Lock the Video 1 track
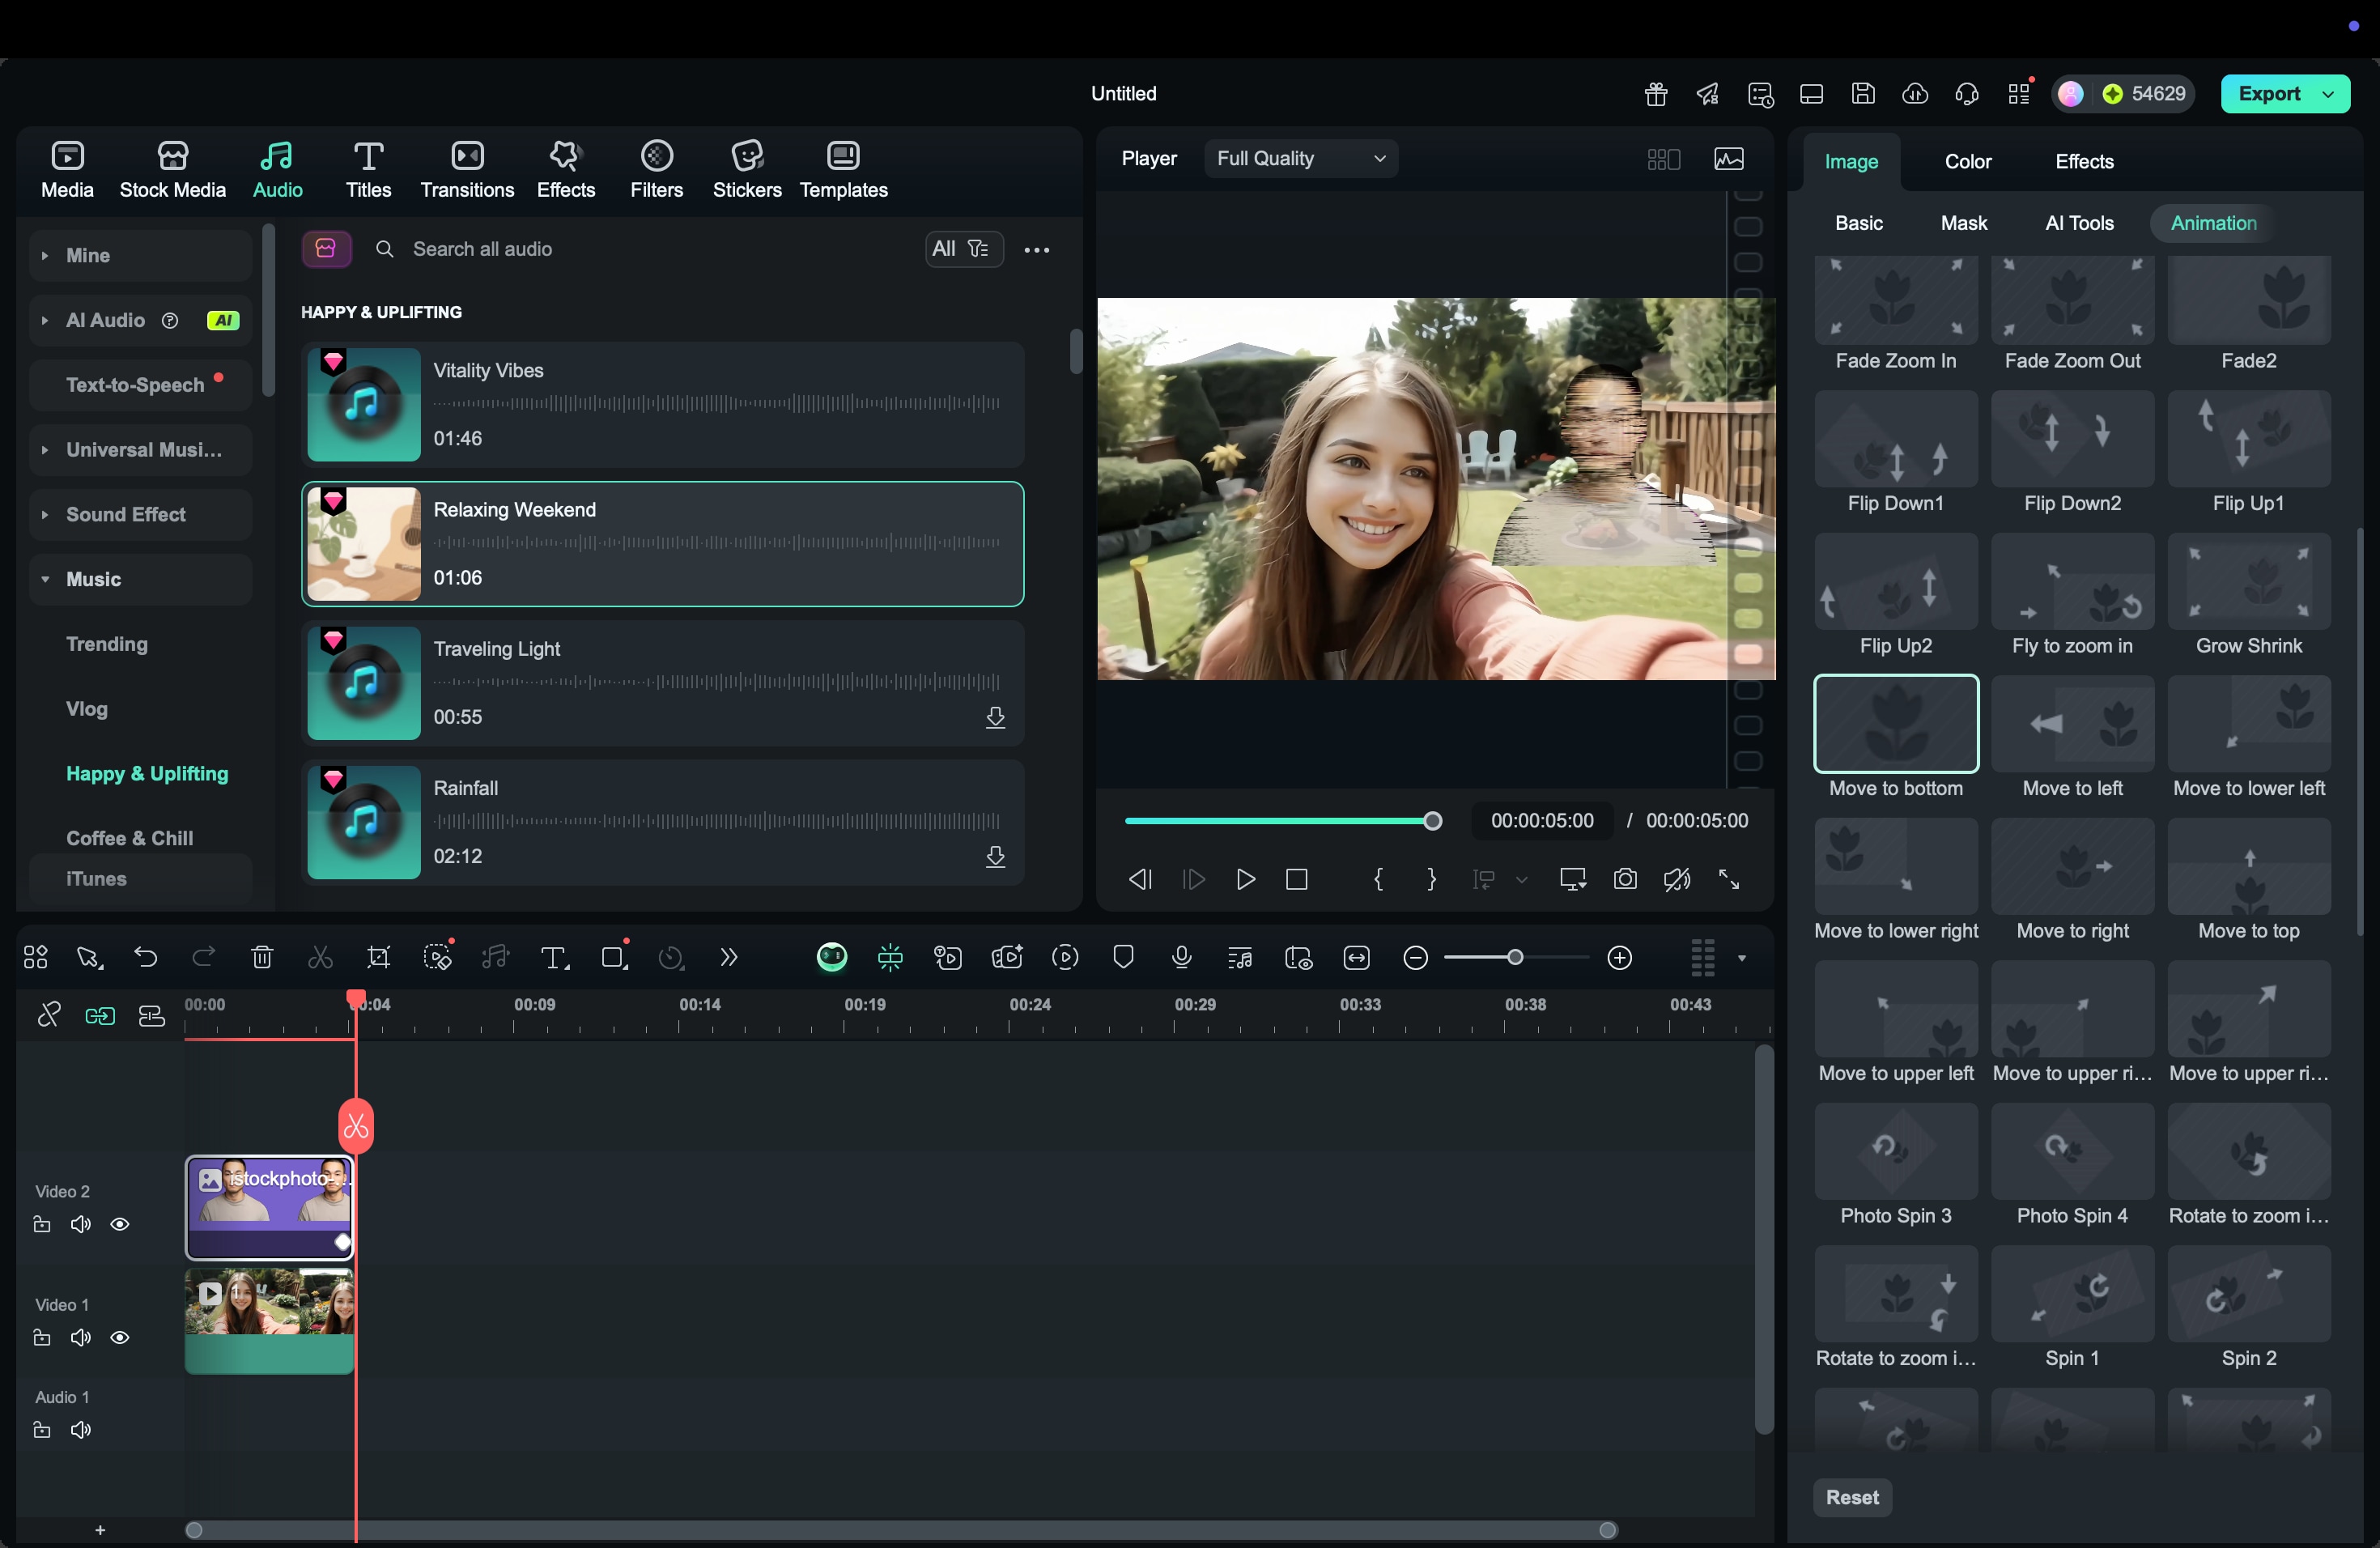Screen dimensions: 2380x1548 (41, 1338)
